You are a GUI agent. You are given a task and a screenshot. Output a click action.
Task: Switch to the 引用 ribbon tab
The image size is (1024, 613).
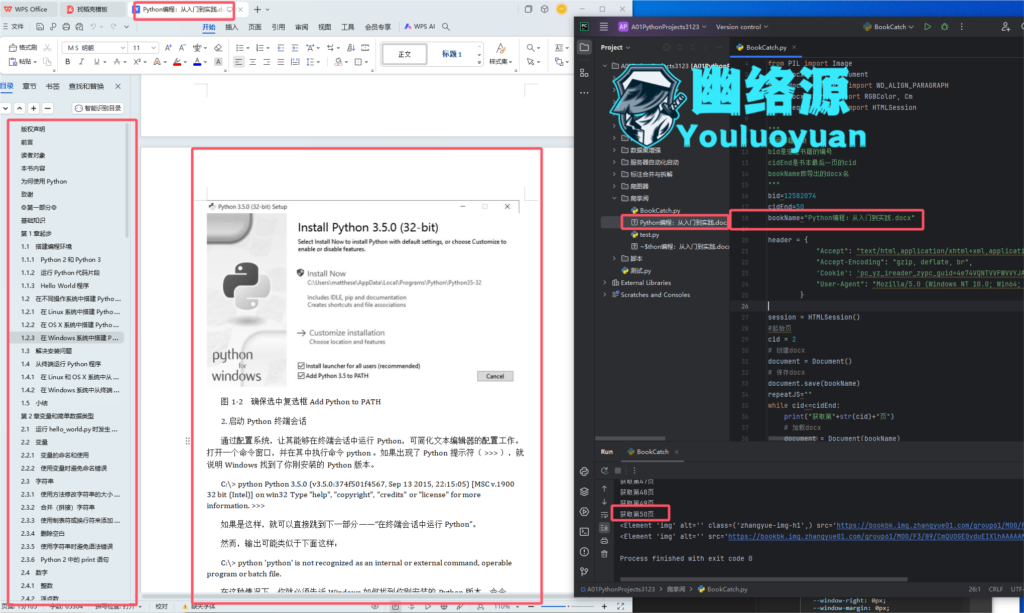278,27
